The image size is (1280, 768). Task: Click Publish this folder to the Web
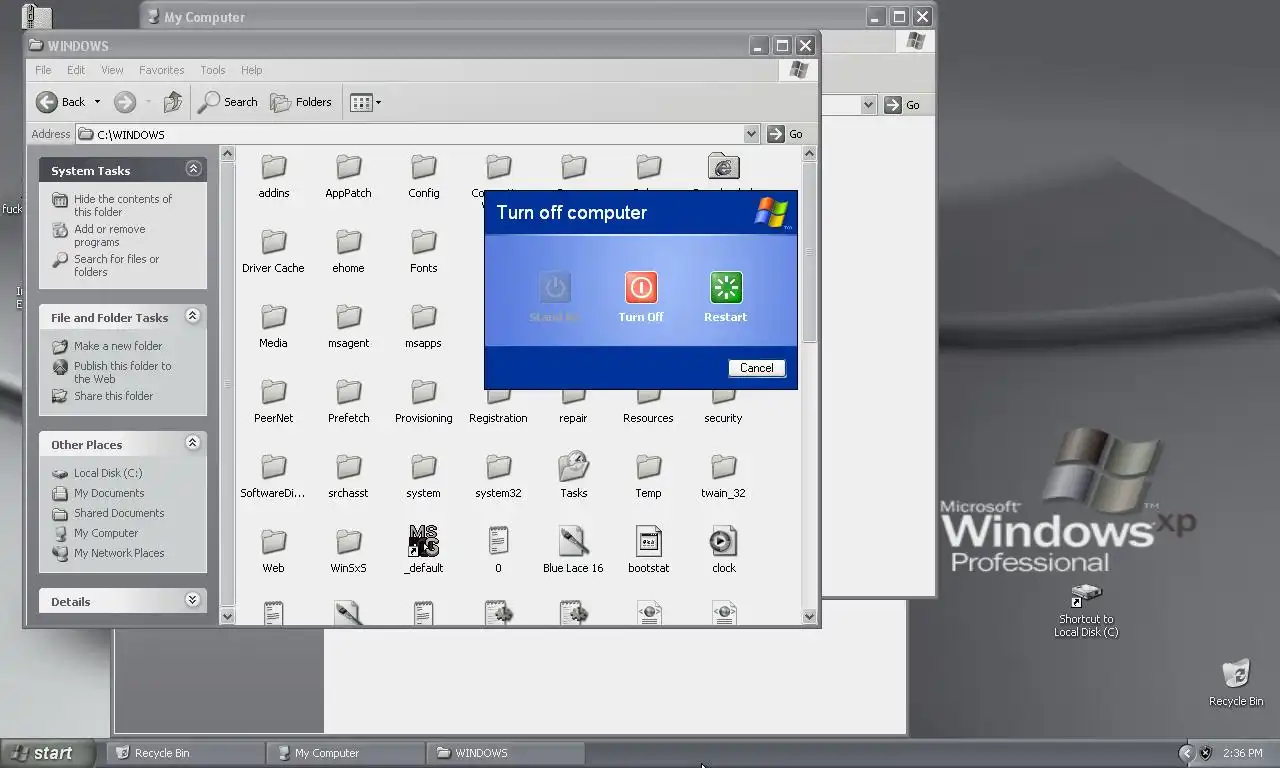(x=122, y=372)
